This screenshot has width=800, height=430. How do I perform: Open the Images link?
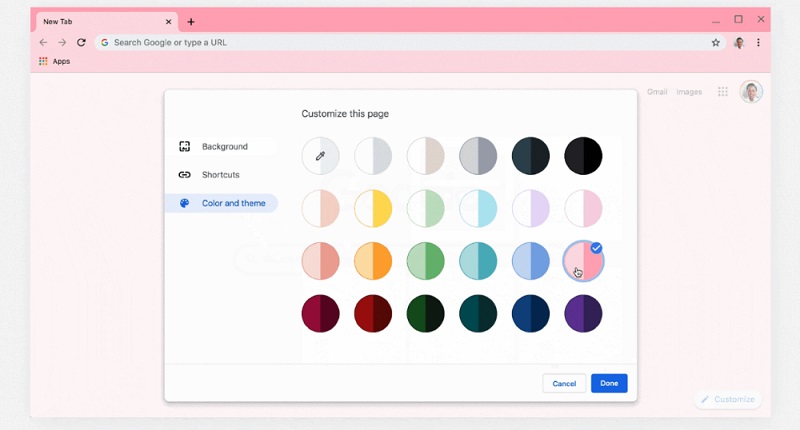(689, 92)
